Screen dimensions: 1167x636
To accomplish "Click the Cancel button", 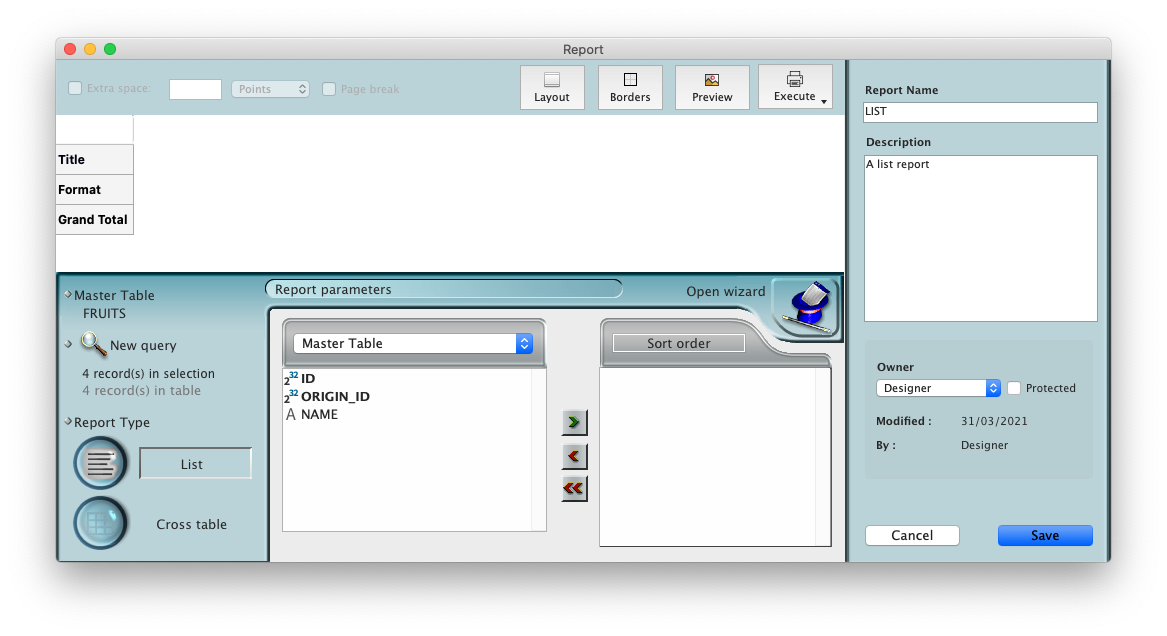I will coord(912,535).
